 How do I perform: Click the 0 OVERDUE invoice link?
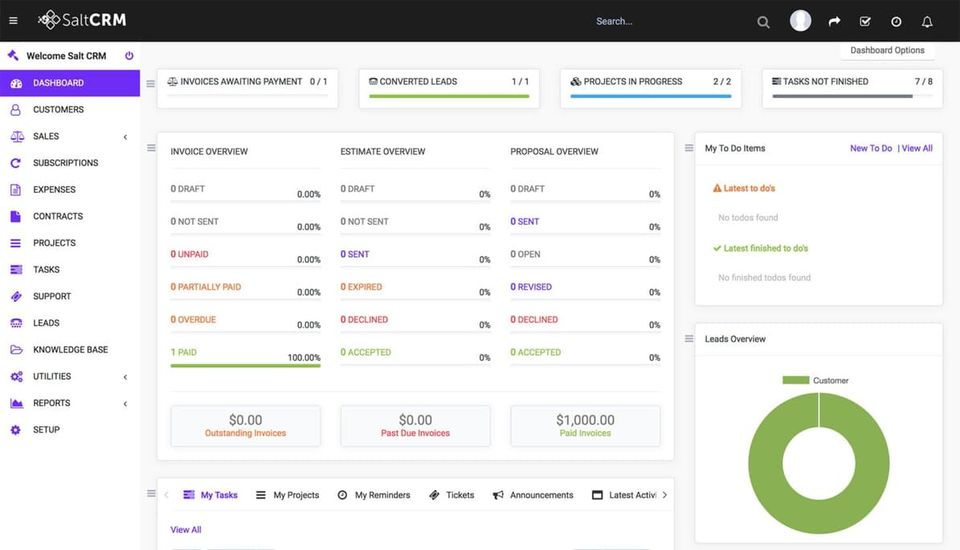(x=193, y=320)
